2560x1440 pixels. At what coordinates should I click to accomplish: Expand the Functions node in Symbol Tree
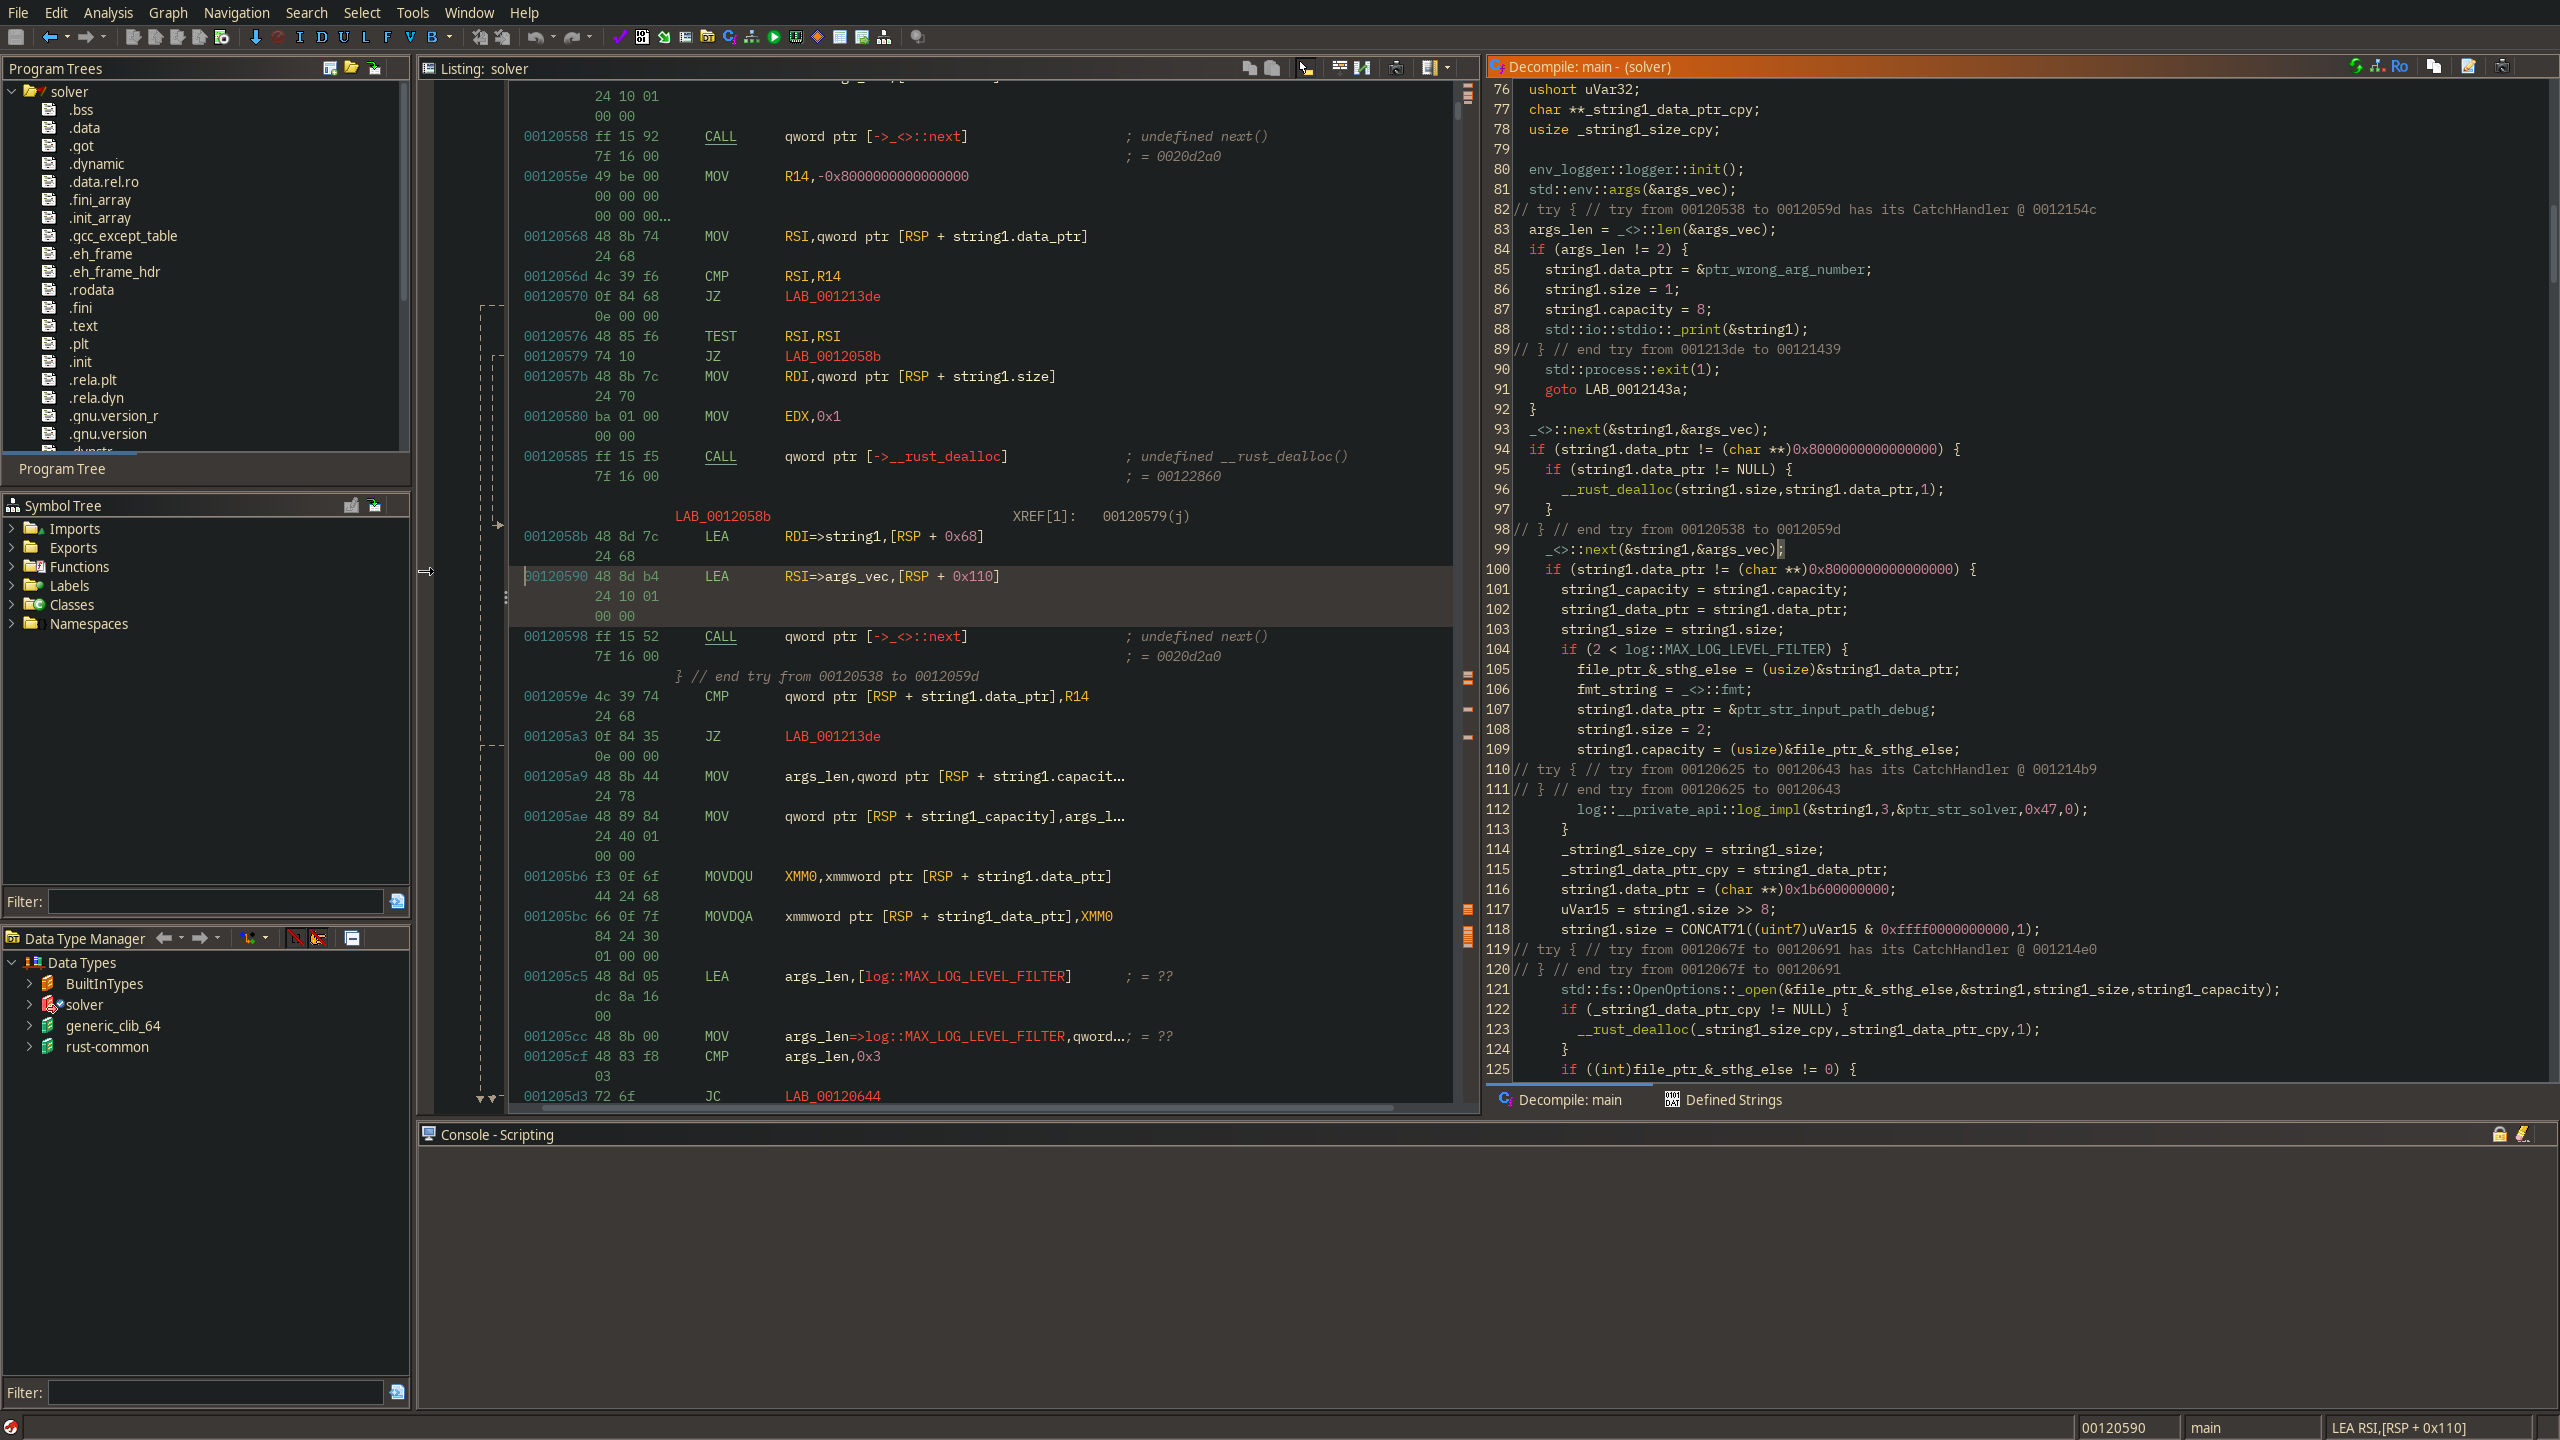(12, 567)
